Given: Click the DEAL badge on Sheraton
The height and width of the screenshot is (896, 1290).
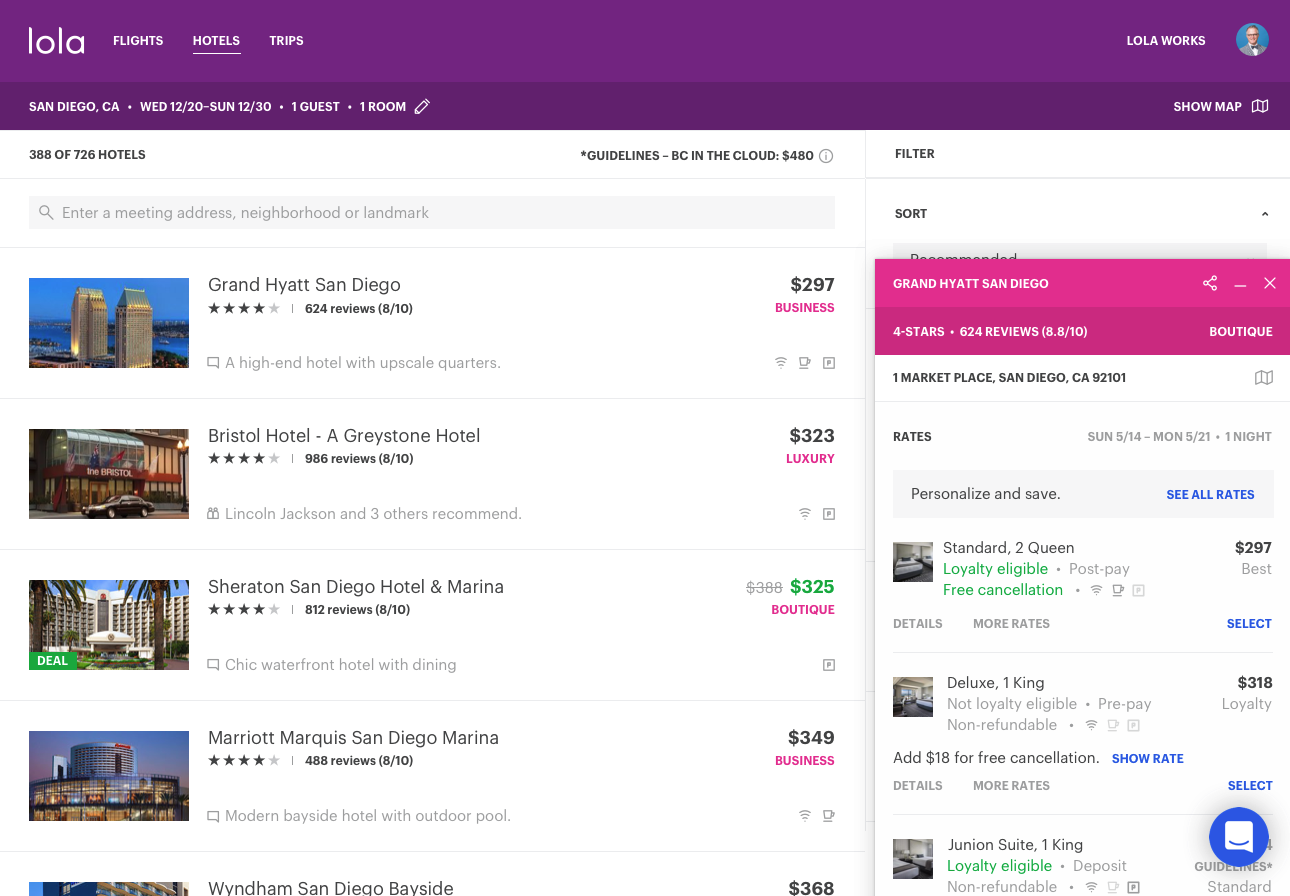Looking at the screenshot, I should (52, 660).
